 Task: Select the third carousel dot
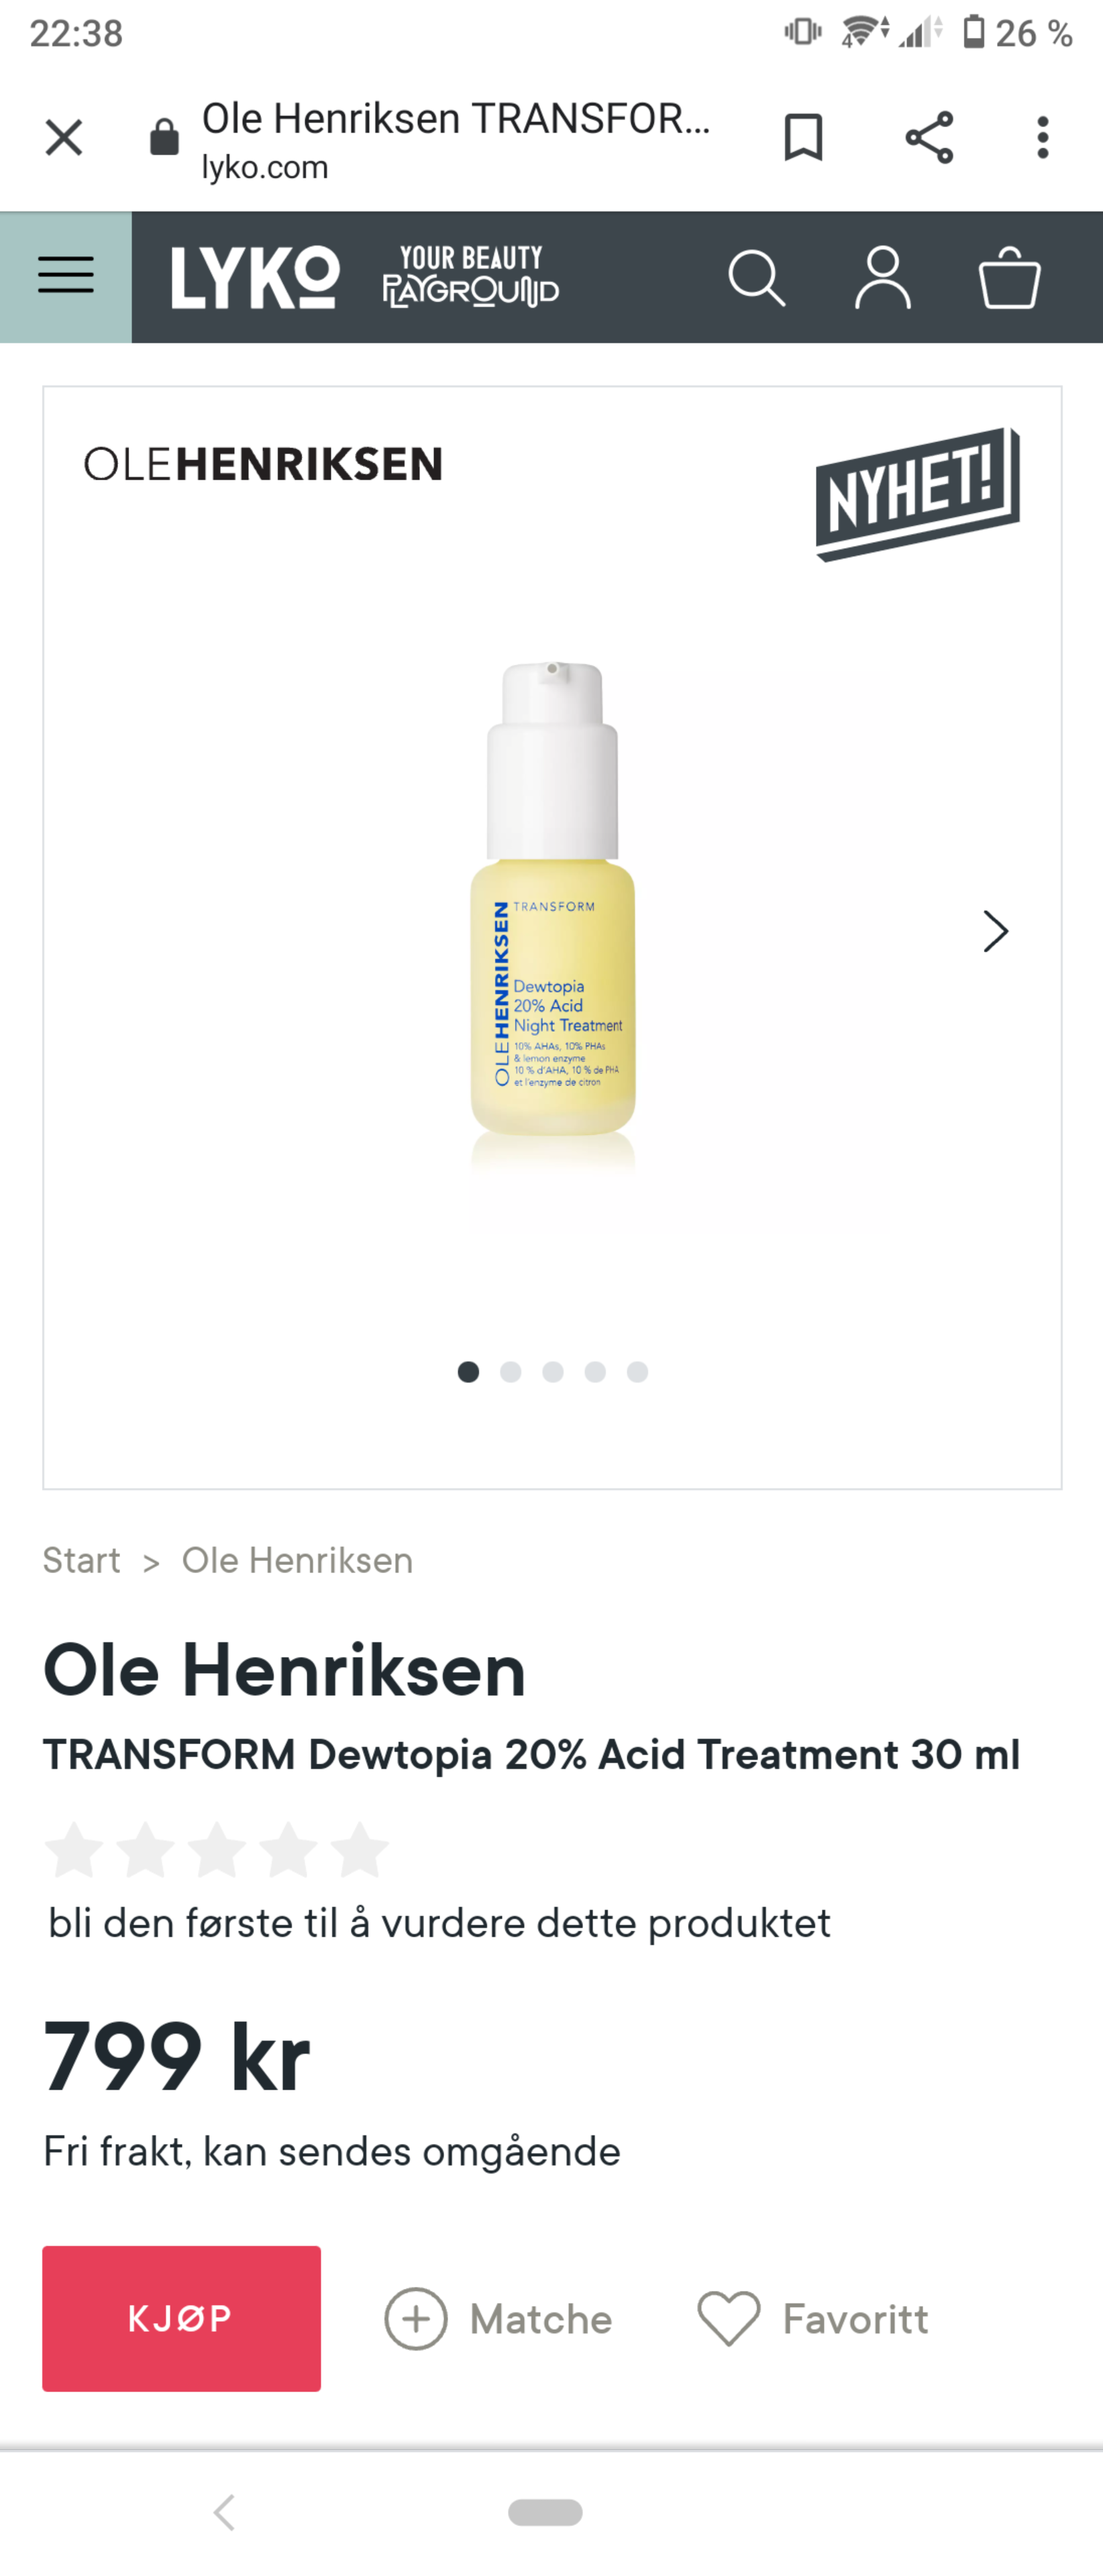(553, 1372)
